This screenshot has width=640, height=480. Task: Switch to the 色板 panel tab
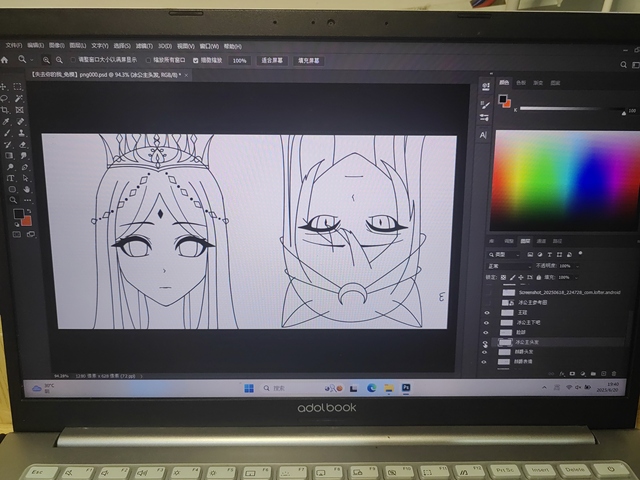coord(521,82)
